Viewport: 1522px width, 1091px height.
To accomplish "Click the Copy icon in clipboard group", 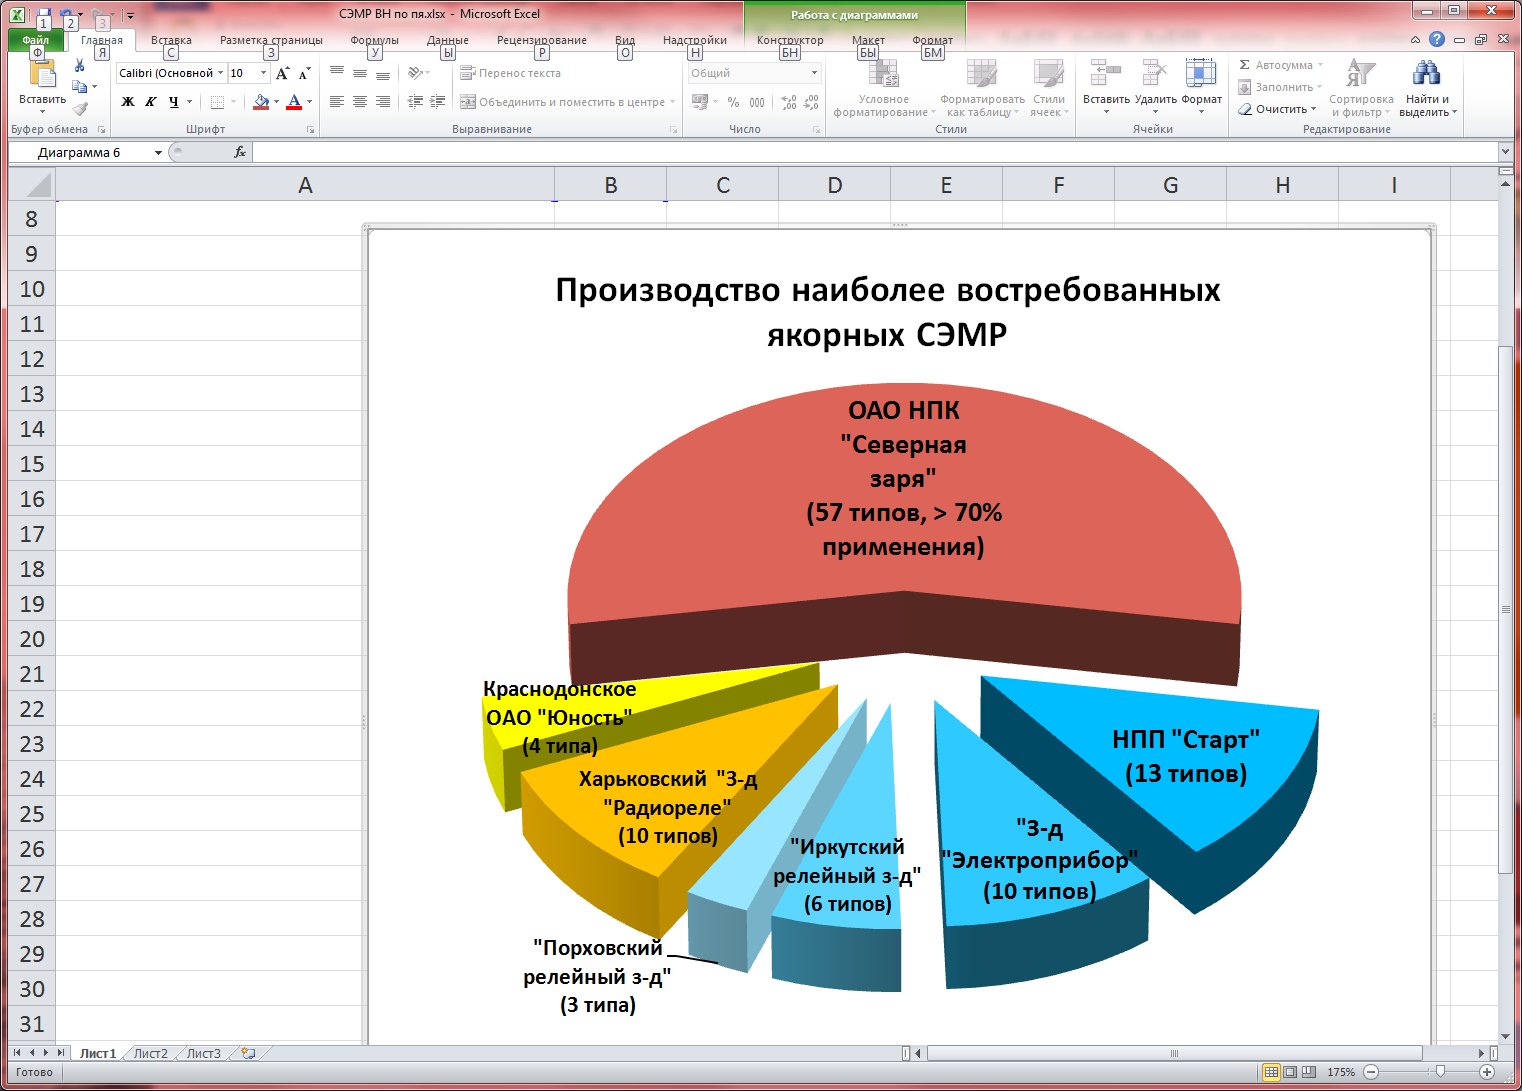I will [x=79, y=87].
